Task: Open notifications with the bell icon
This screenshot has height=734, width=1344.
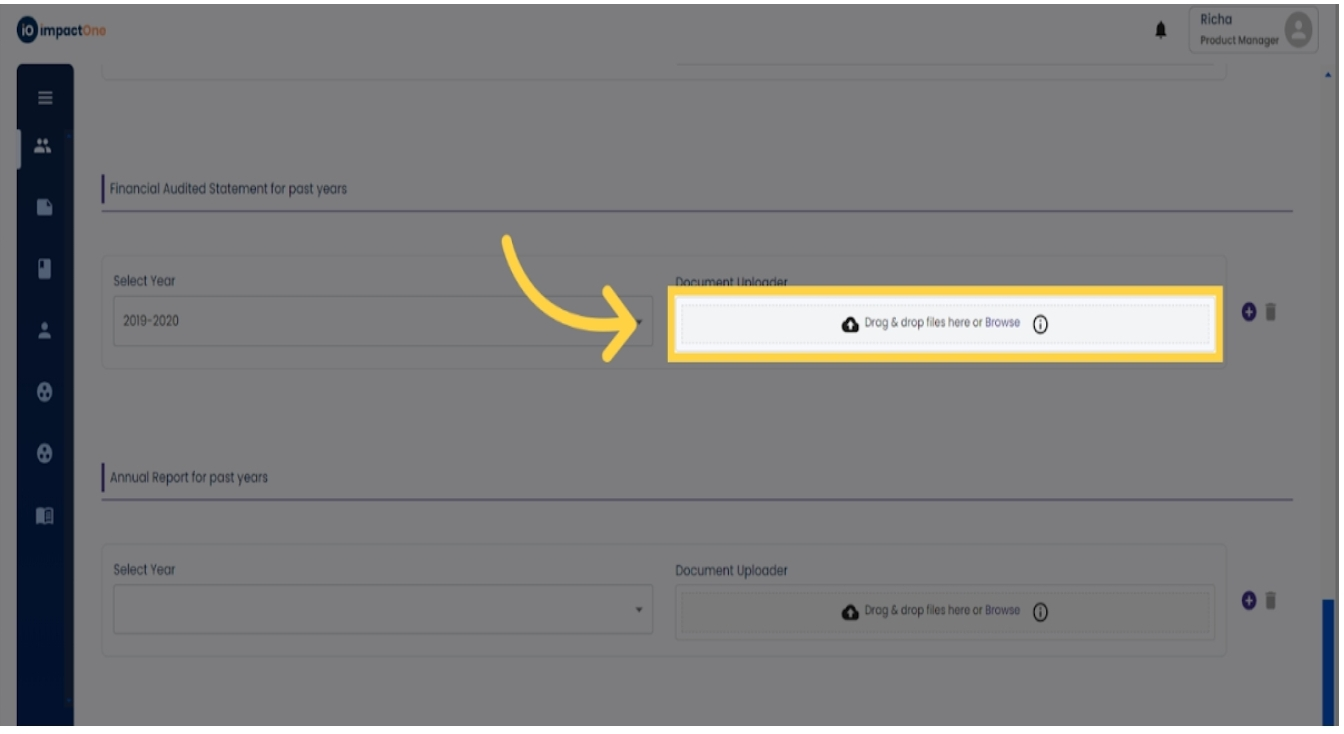Action: tap(1161, 31)
